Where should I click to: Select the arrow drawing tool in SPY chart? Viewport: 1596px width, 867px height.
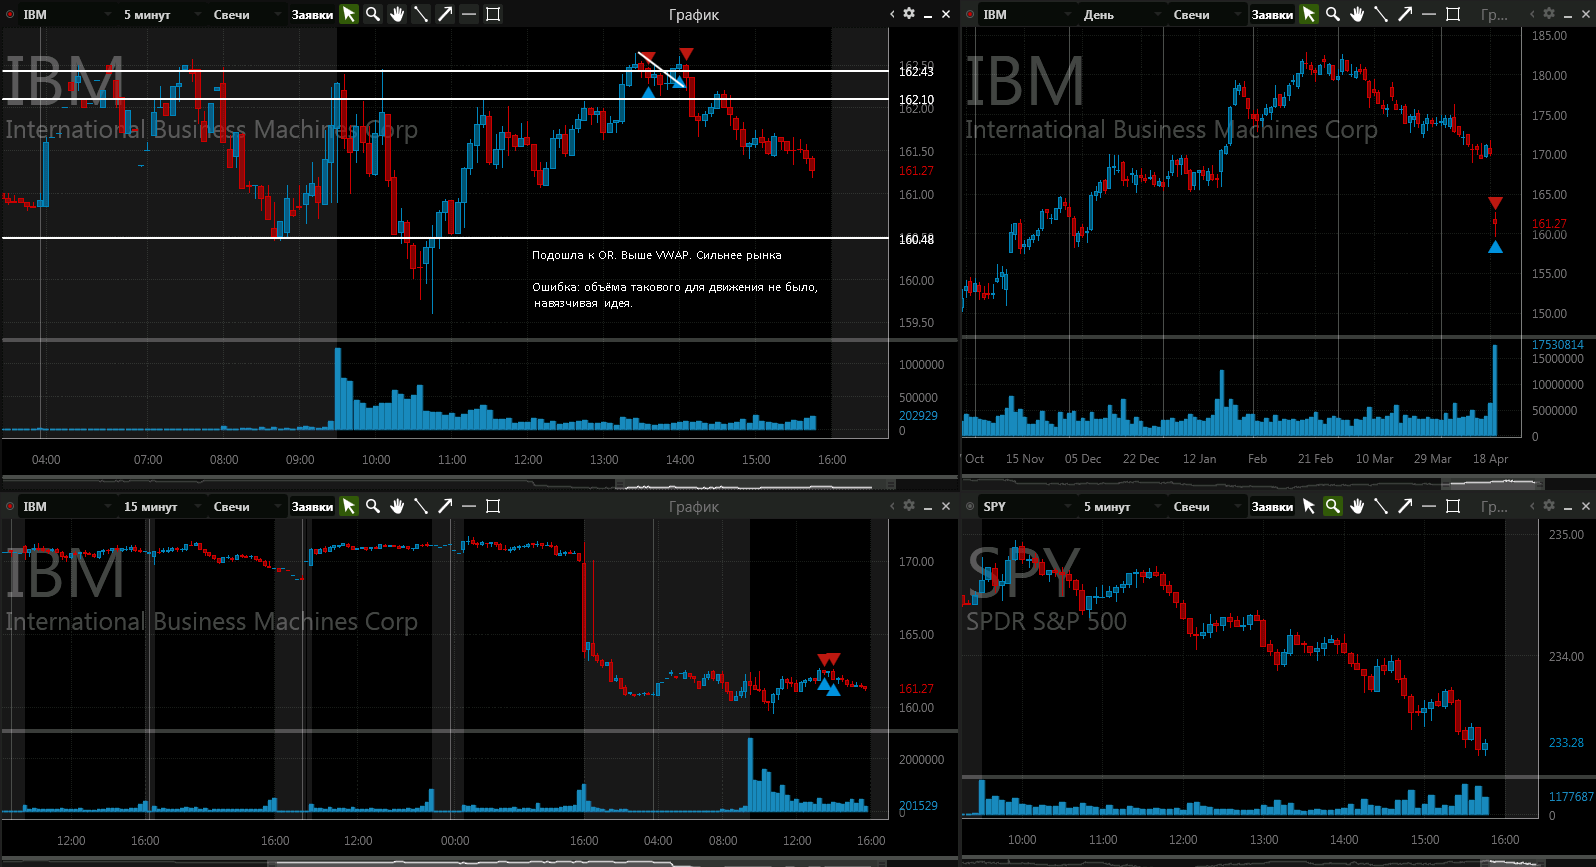[x=1405, y=506]
